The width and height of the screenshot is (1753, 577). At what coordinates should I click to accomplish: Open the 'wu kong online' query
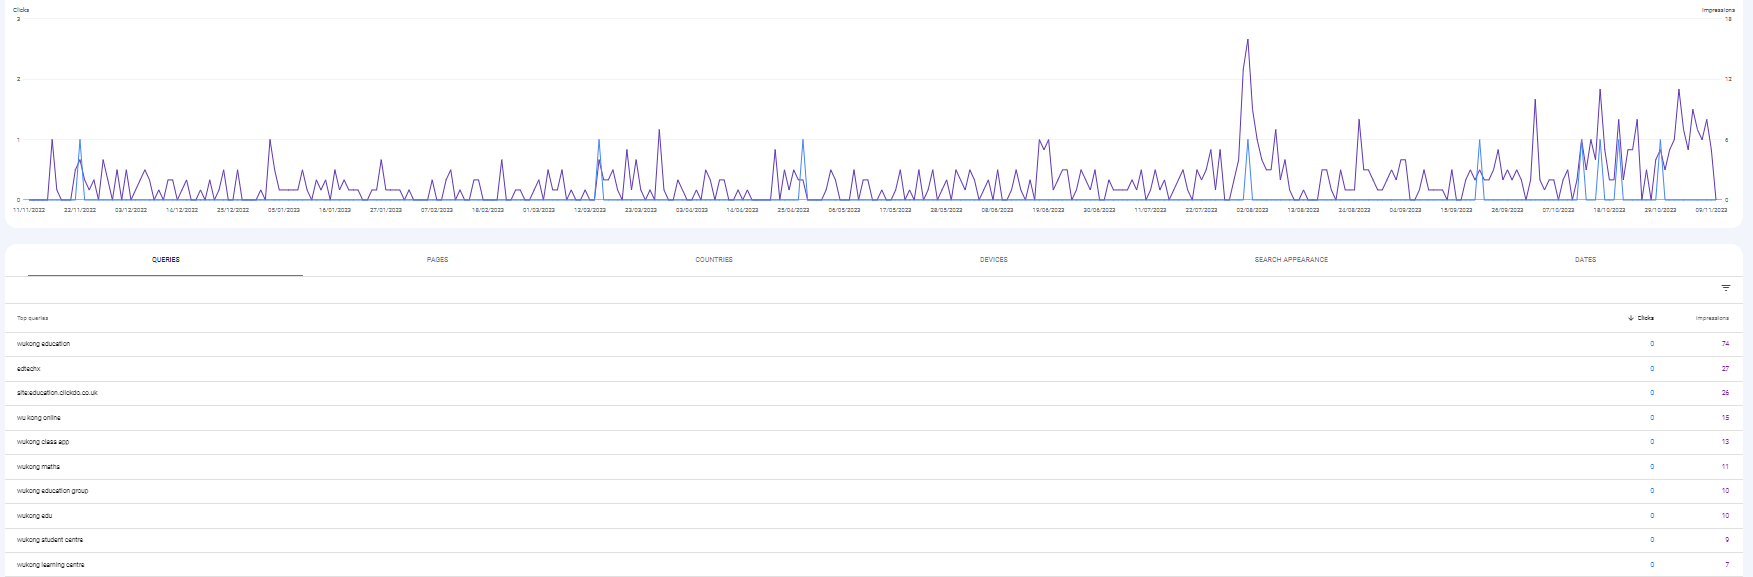click(39, 418)
